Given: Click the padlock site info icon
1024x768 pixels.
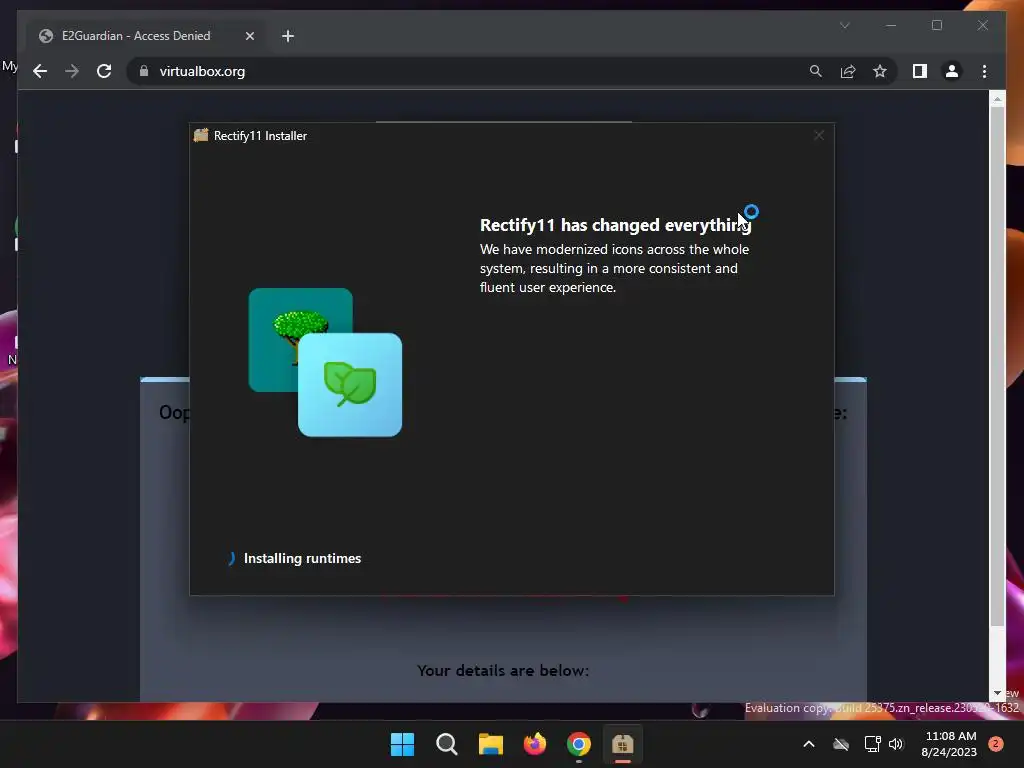Looking at the screenshot, I should tap(144, 71).
